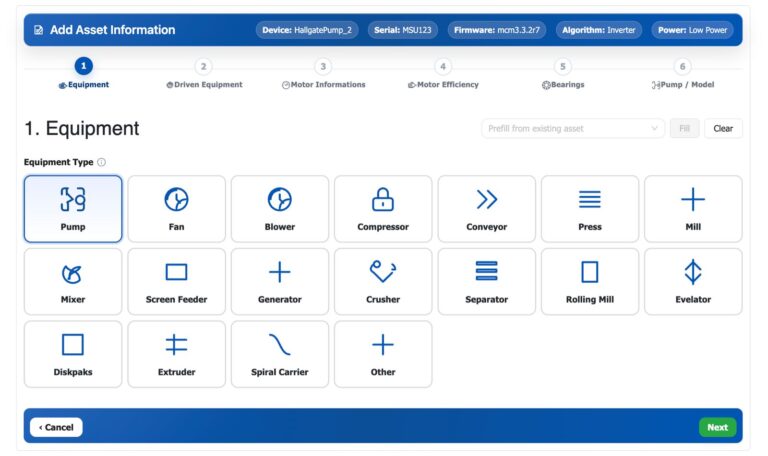768x456 pixels.
Task: Go to step 1 Equipment
Action: (x=84, y=74)
